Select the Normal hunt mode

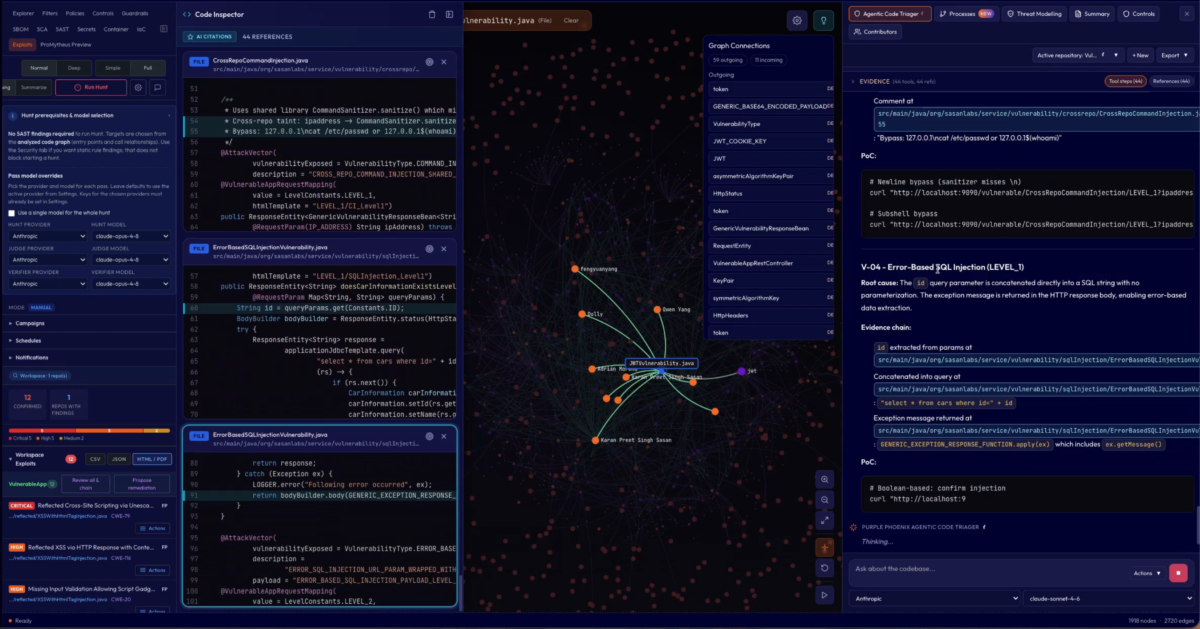click(x=39, y=68)
